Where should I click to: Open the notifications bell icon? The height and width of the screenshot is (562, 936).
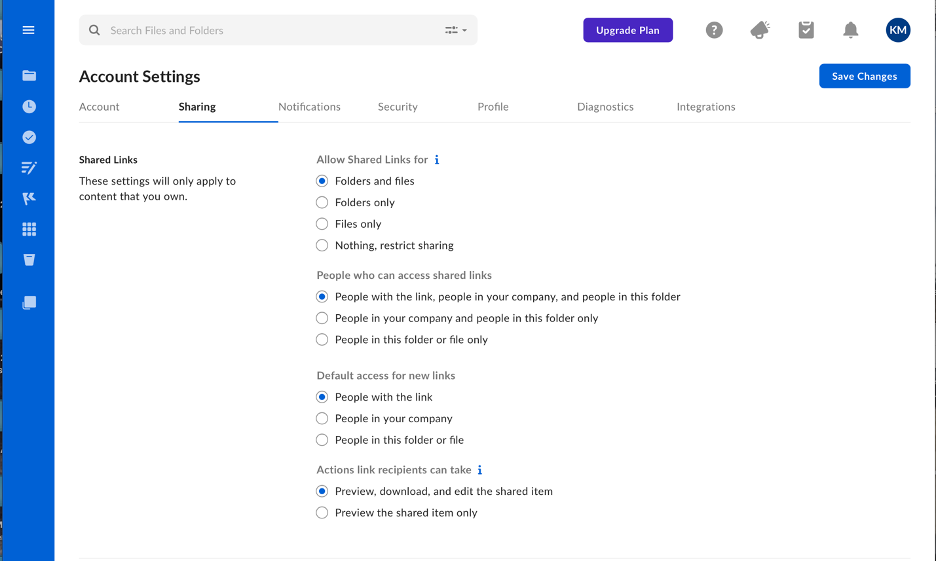pos(851,30)
